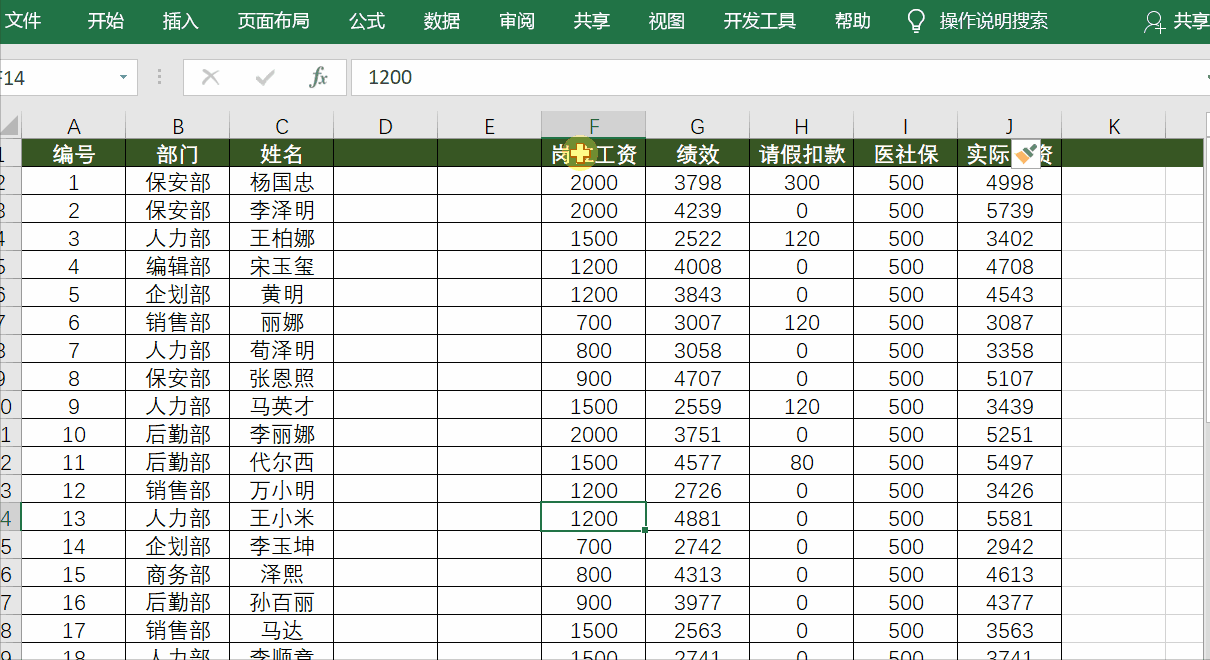This screenshot has width=1210, height=660.
Task: Open the 审阅 ribbon tab
Action: point(517,21)
